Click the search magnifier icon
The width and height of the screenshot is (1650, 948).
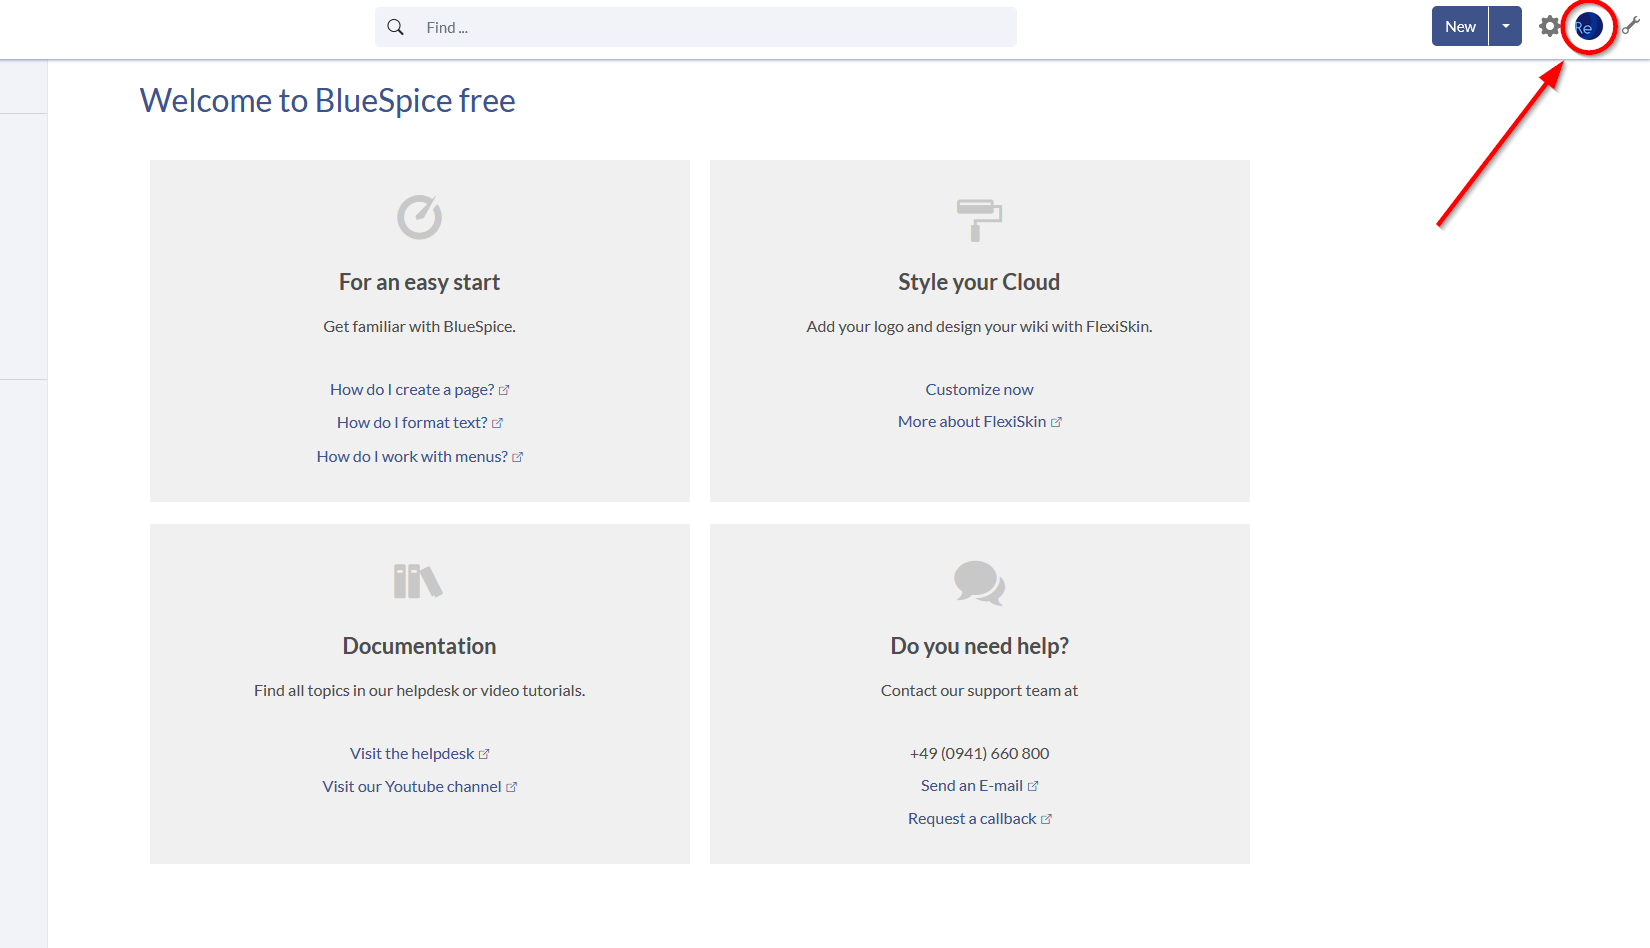[x=395, y=27]
